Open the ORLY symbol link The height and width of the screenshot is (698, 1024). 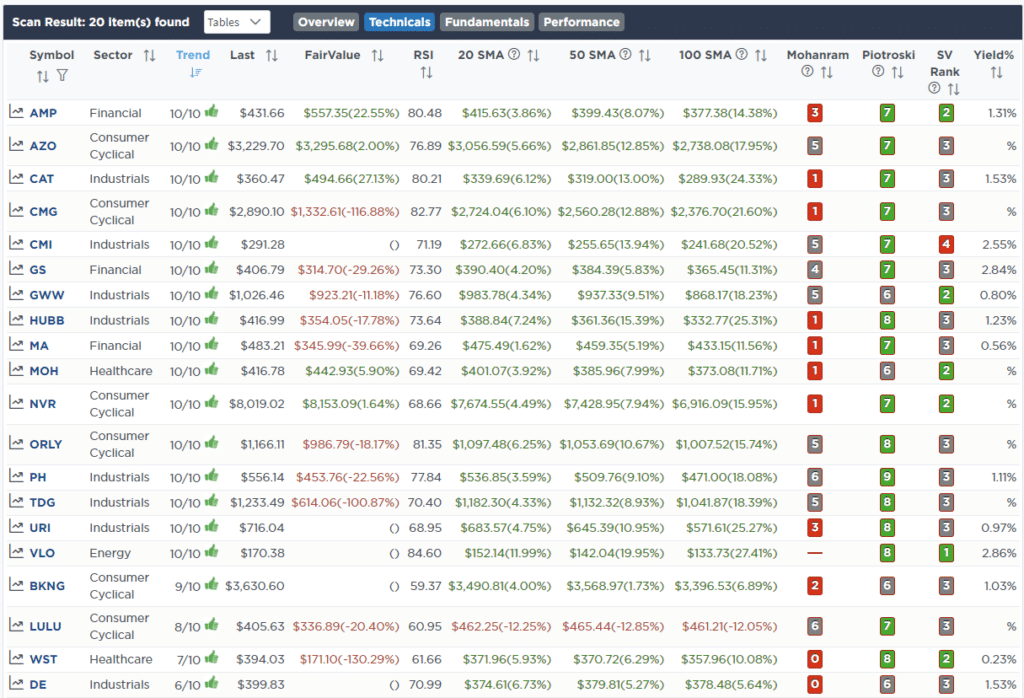46,445
